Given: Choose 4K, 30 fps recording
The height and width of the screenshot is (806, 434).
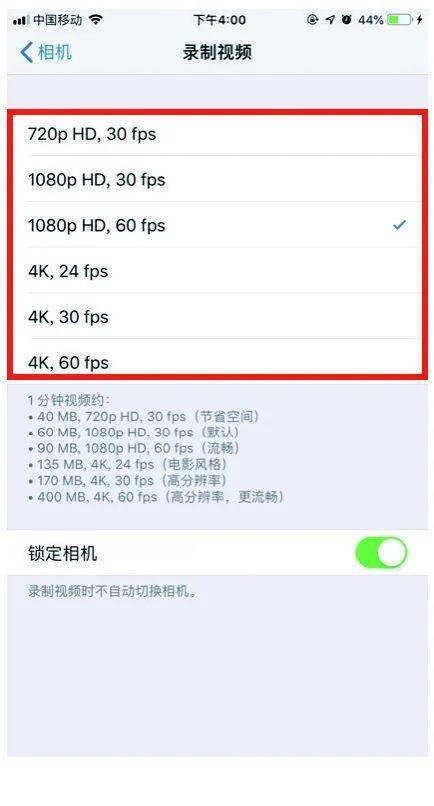Looking at the screenshot, I should pos(216,316).
